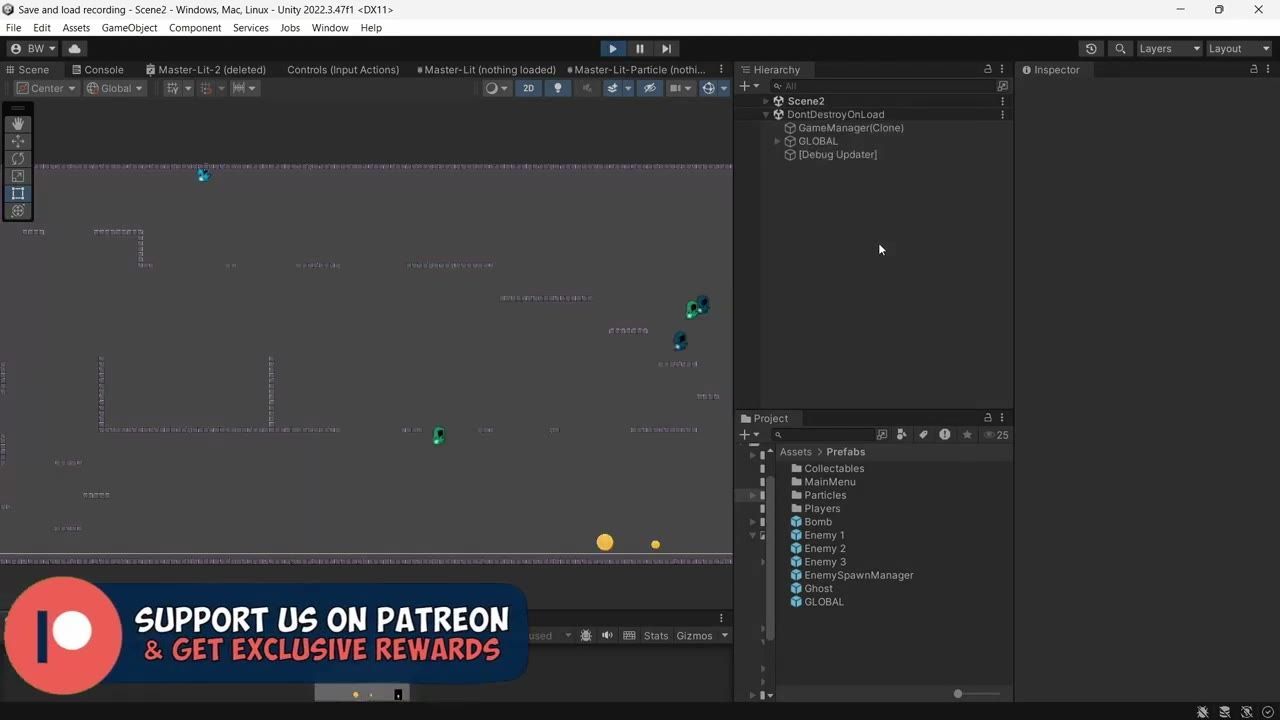Open the Center pivot mode dropdown

coord(46,88)
